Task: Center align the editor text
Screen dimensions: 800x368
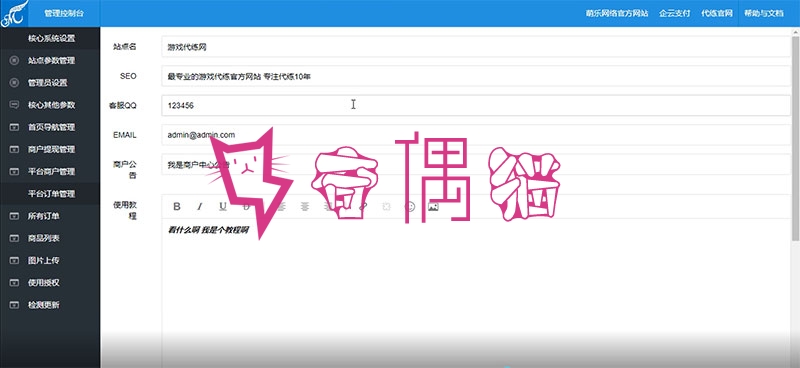Action: [305, 206]
